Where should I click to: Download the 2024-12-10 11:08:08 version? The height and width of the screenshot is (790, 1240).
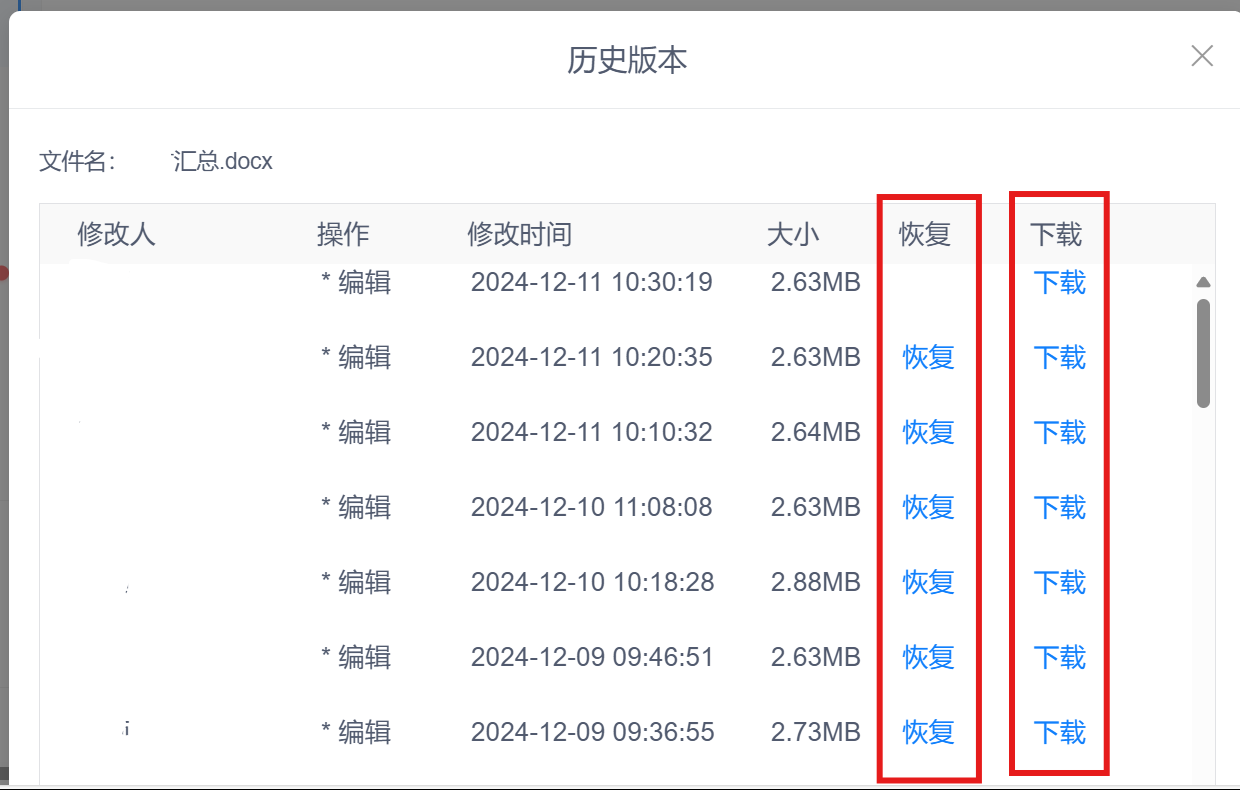[x=1058, y=507]
